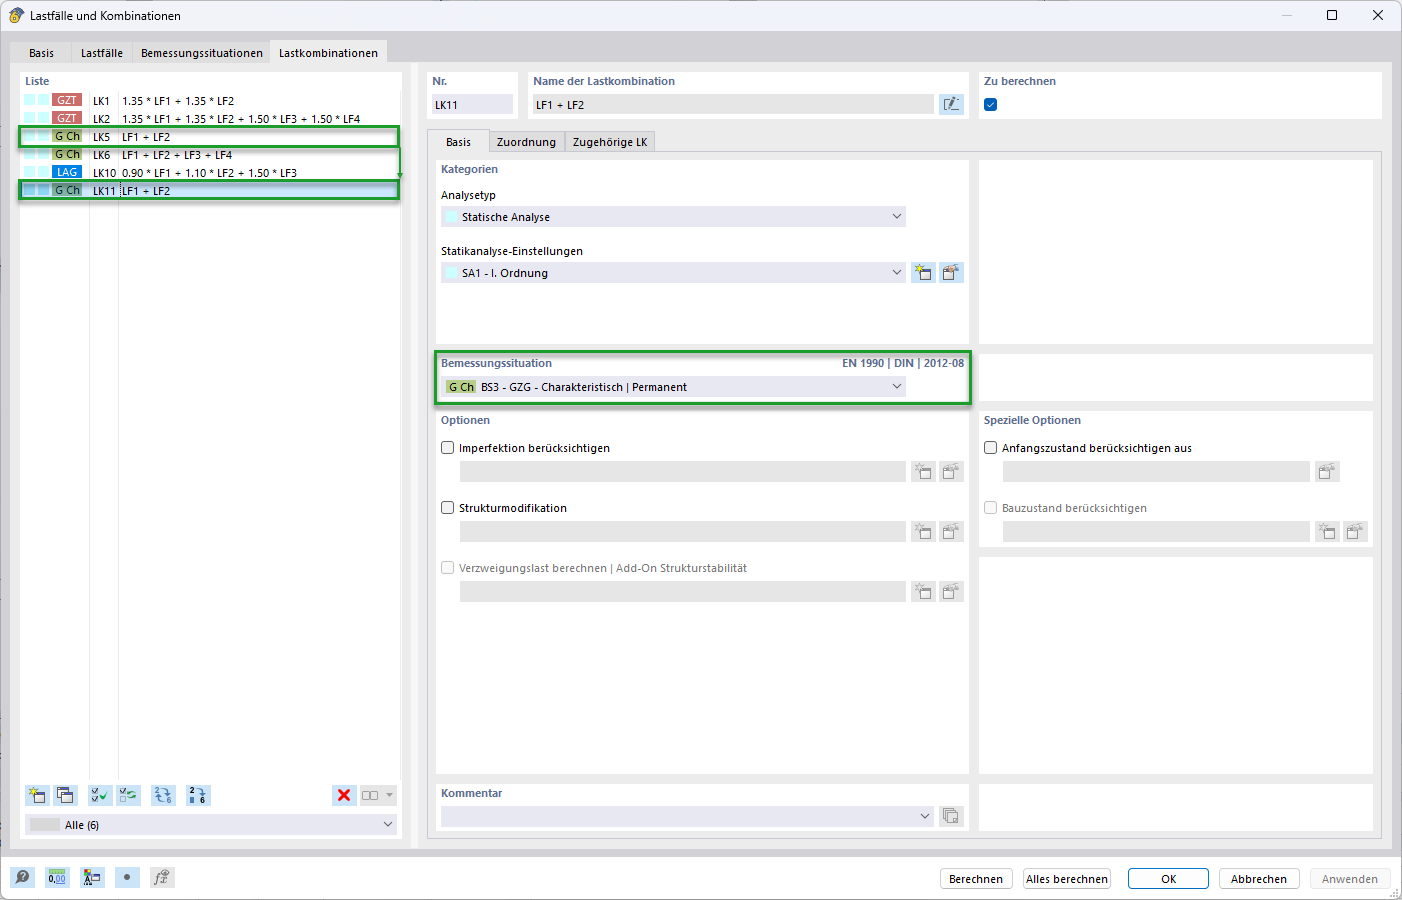
Task: Maximize the Lastfälle und Kombinationen window
Action: click(x=1332, y=15)
